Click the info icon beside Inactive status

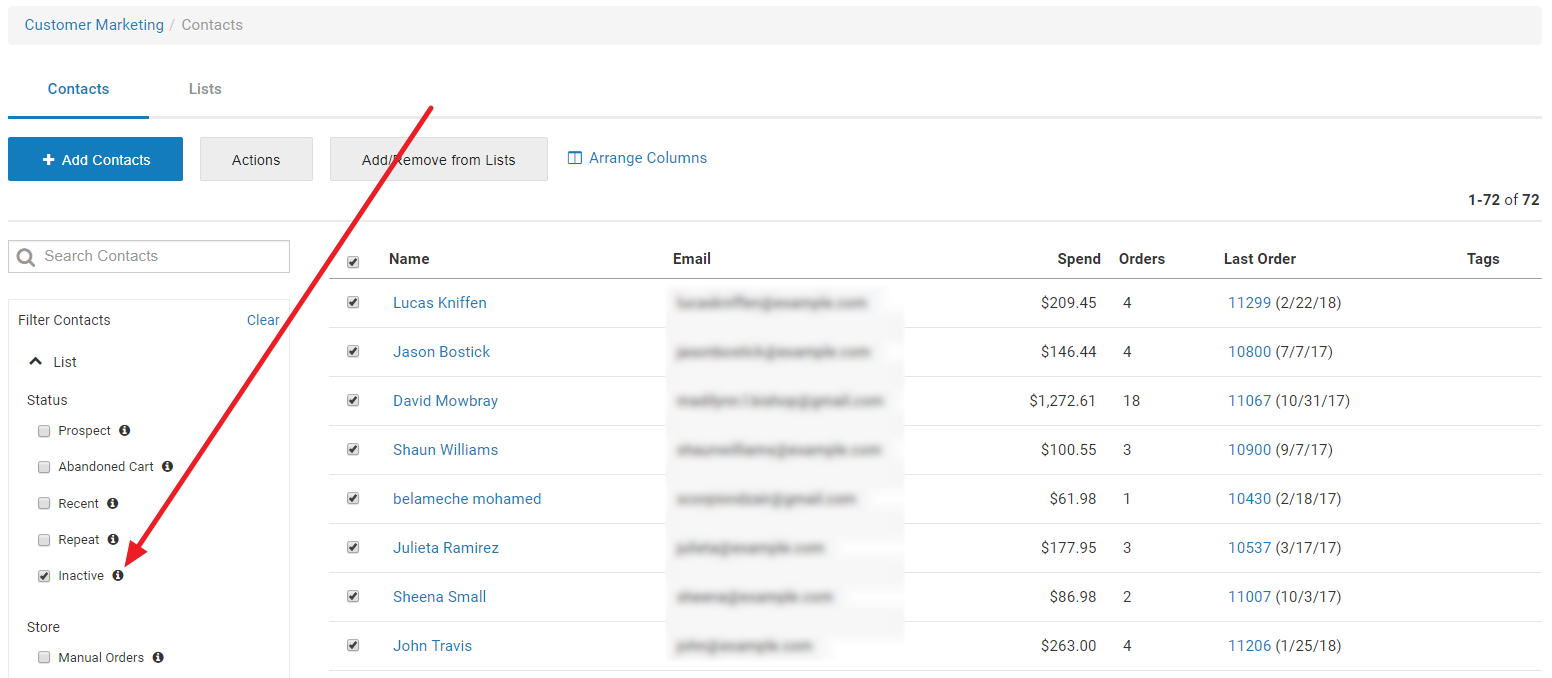pos(119,575)
